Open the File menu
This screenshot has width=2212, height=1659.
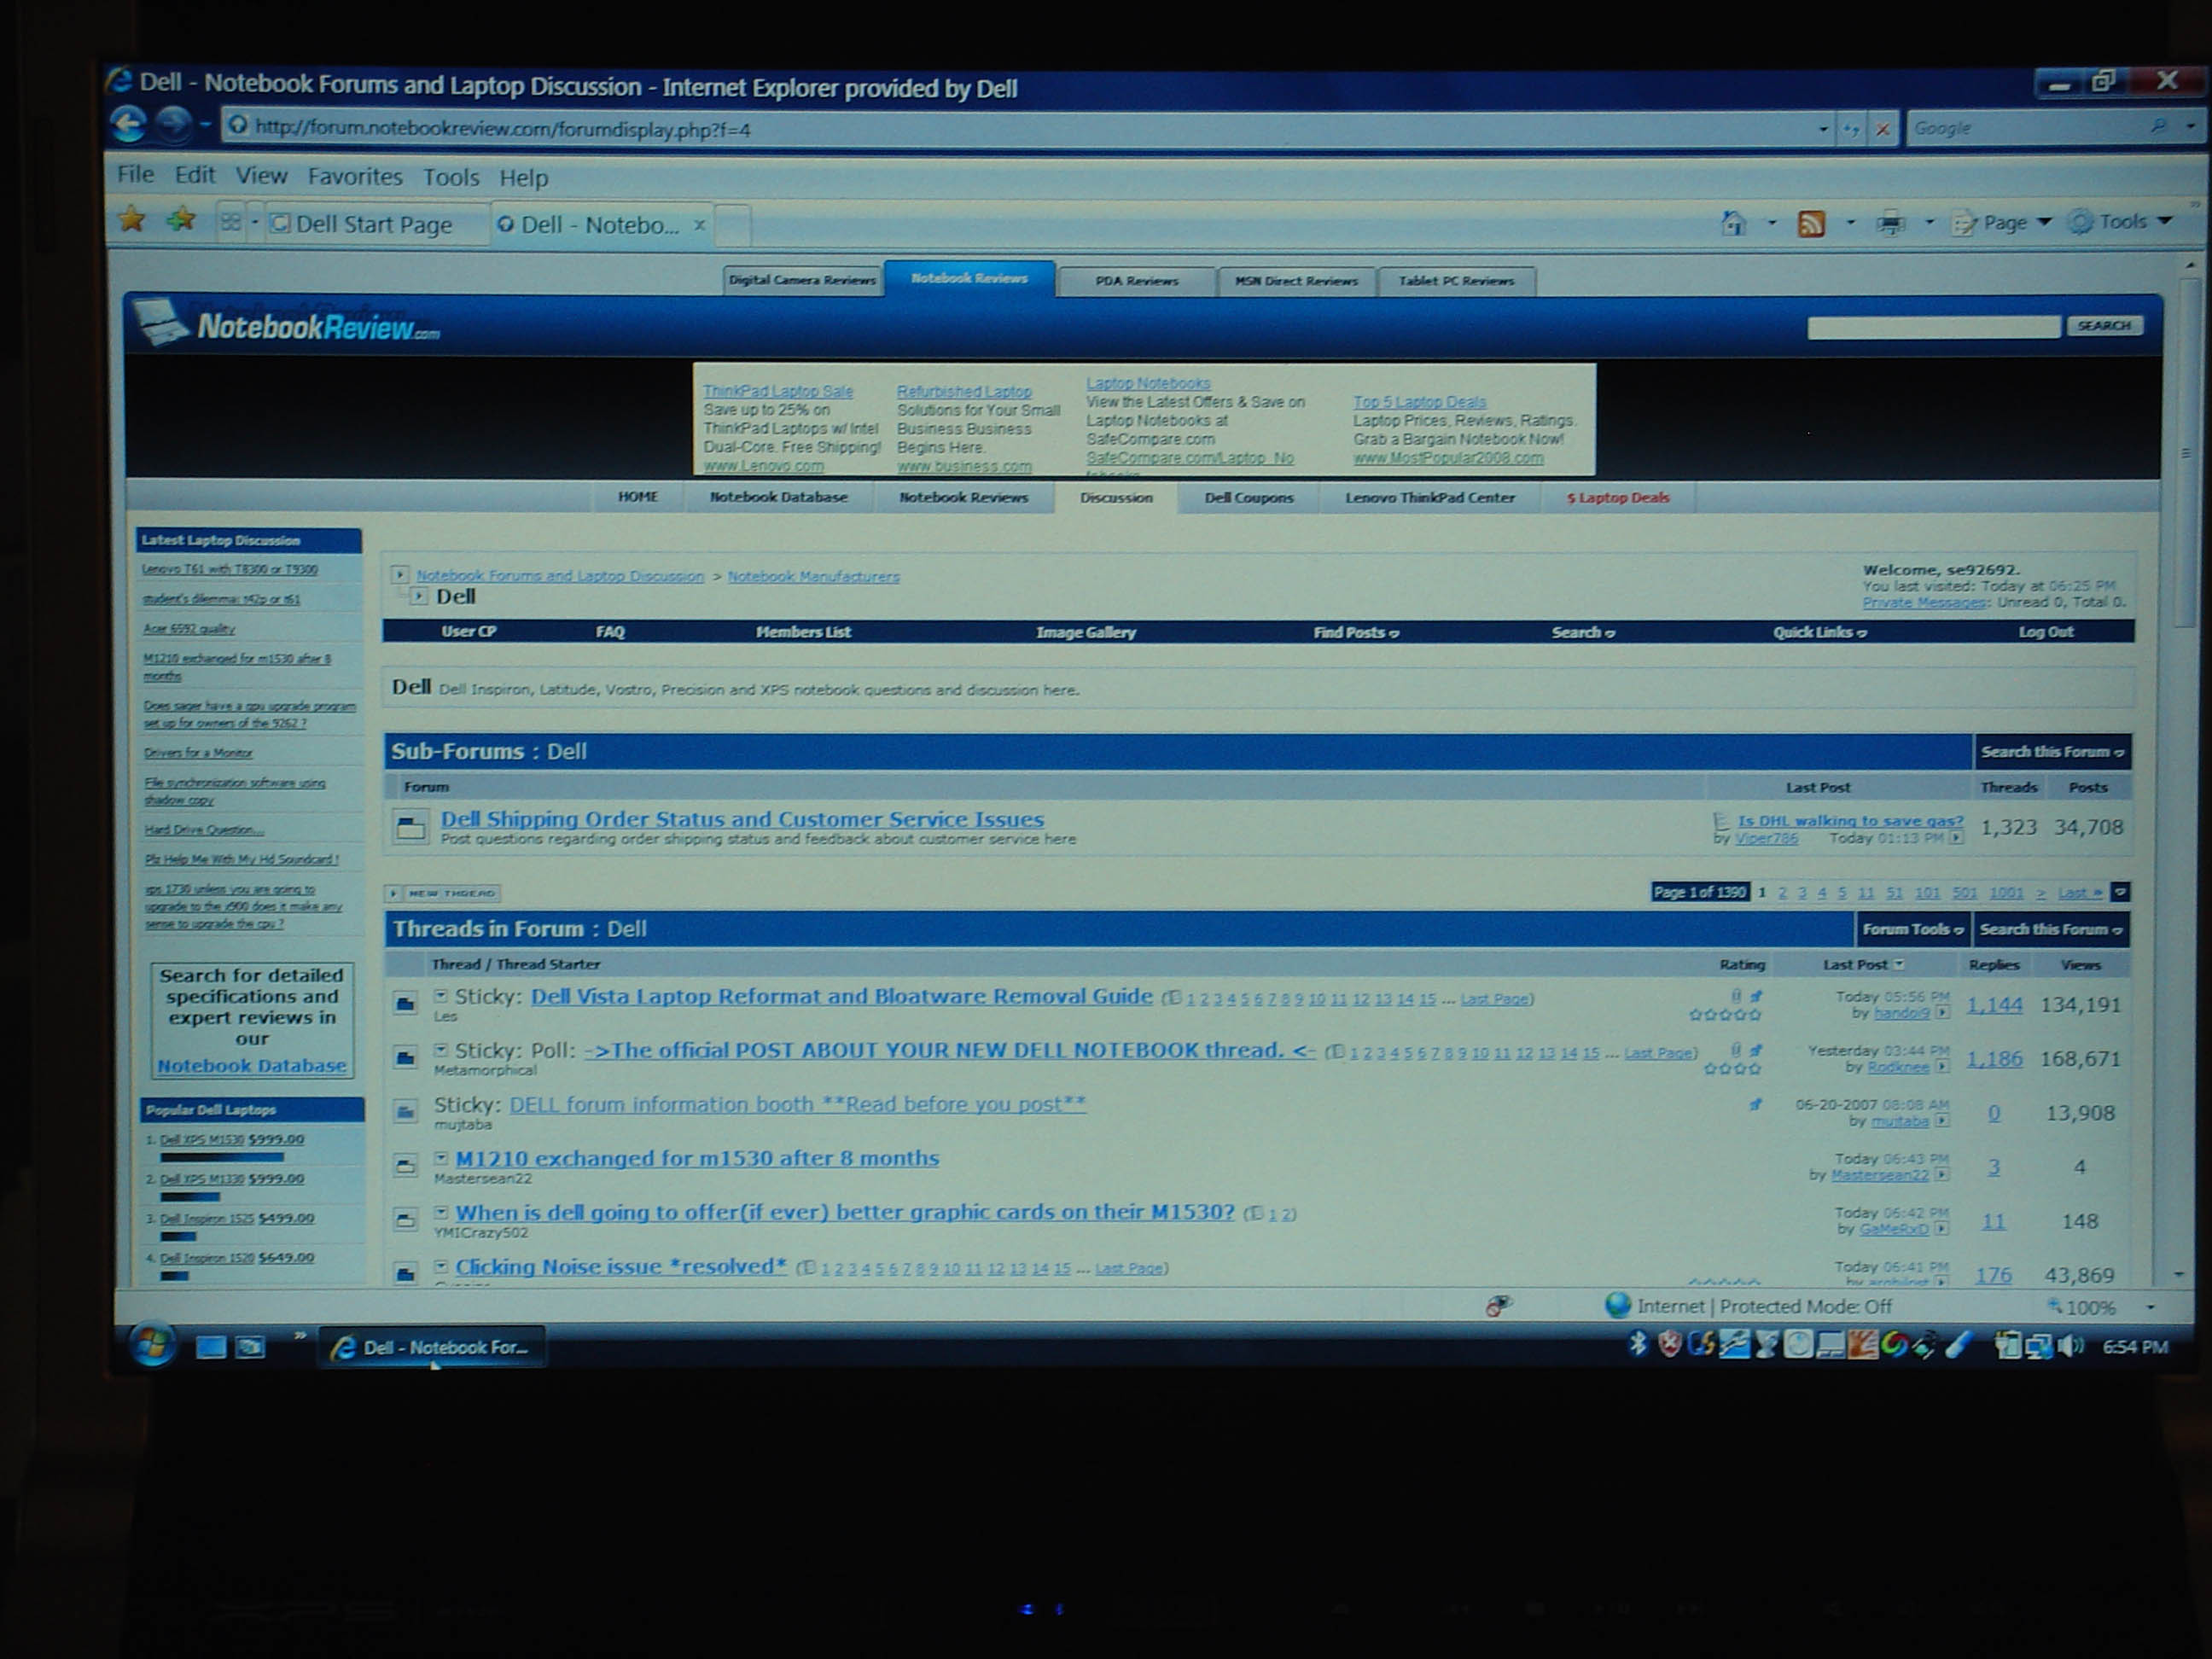pyautogui.click(x=135, y=175)
